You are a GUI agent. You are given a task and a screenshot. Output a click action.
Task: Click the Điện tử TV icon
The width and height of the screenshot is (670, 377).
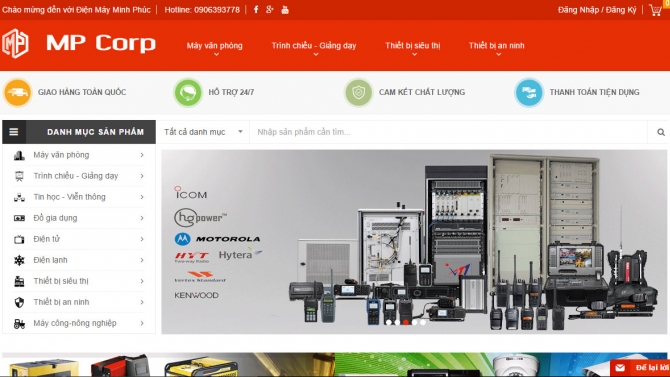point(19,239)
